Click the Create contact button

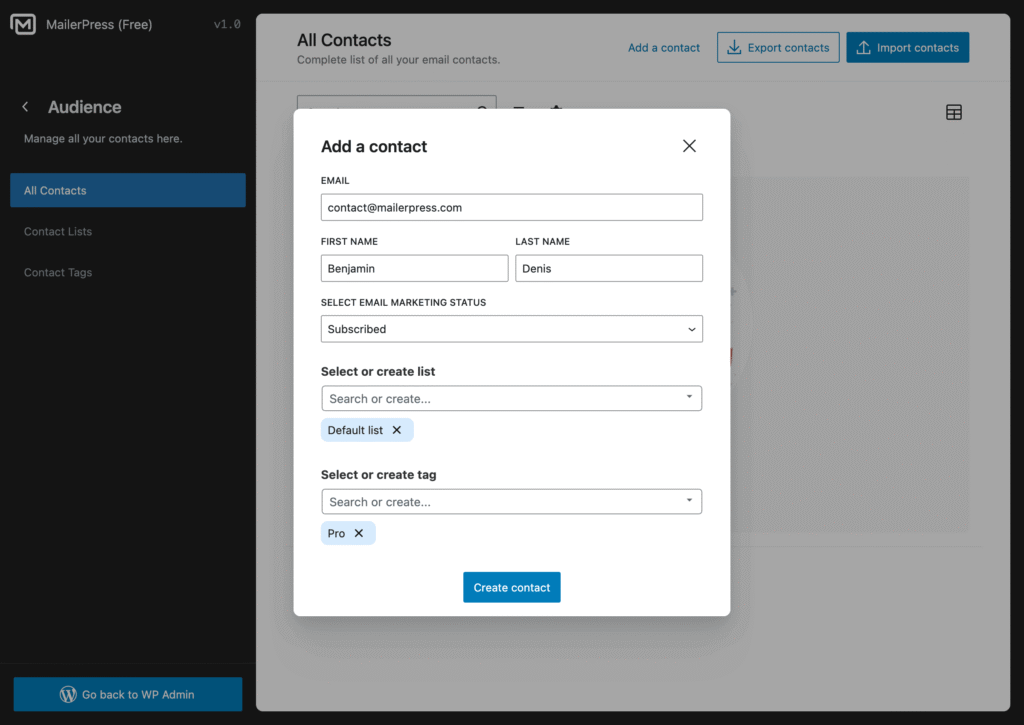(511, 587)
